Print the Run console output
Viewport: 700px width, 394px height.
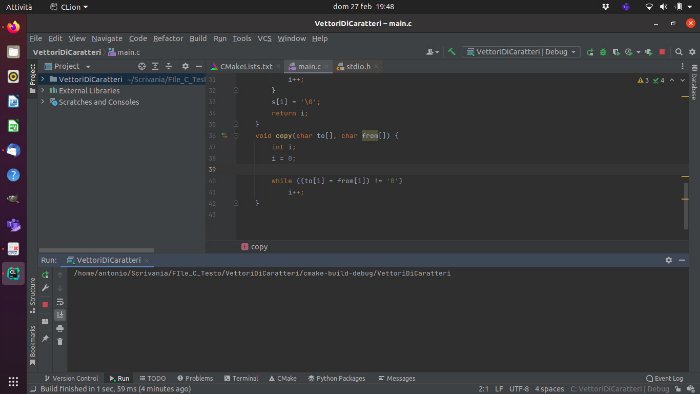(60, 328)
